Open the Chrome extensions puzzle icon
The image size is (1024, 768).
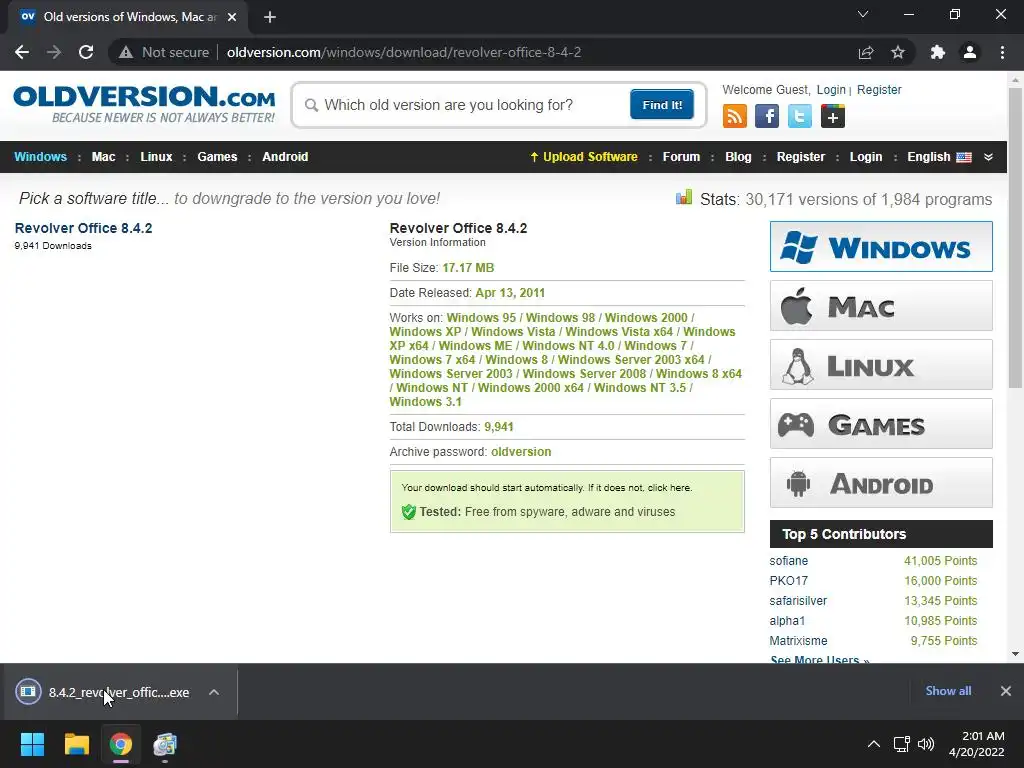[938, 52]
